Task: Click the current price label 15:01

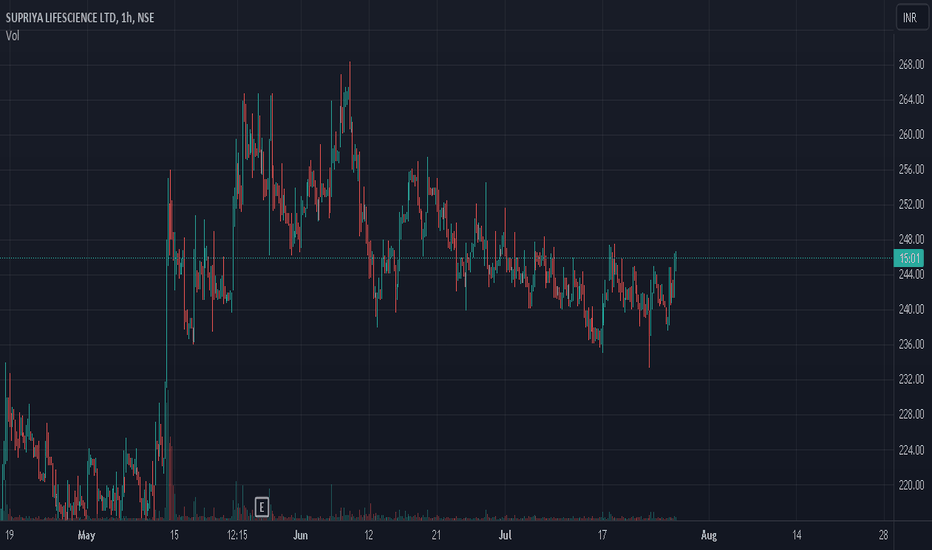Action: pos(909,258)
